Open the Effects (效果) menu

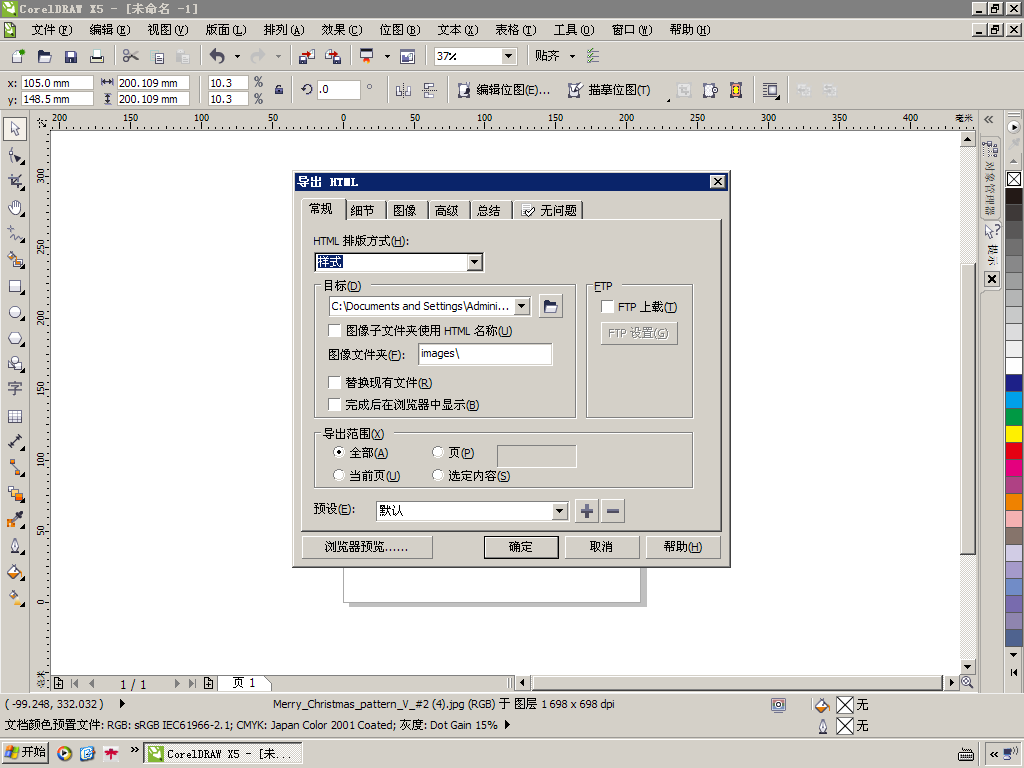(342, 30)
